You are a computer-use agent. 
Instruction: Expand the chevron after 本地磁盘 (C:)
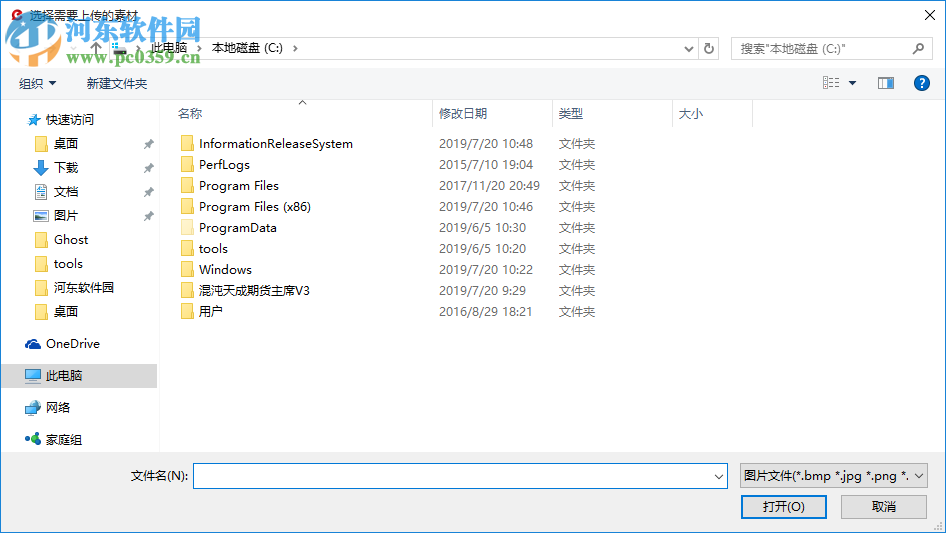click(295, 48)
